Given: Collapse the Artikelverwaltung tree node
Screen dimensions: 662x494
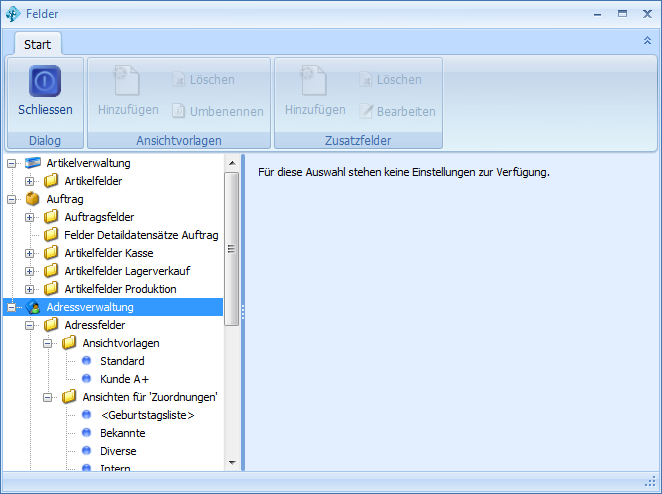Looking at the screenshot, I should [11, 163].
